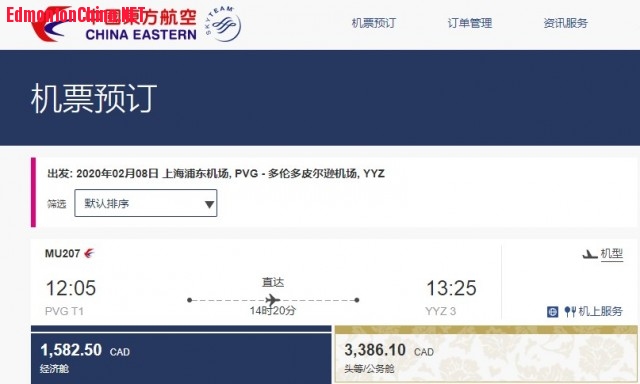Image resolution: width=640 pixels, height=384 pixels.
Task: Click the blue globe wifi service icon
Action: [552, 312]
